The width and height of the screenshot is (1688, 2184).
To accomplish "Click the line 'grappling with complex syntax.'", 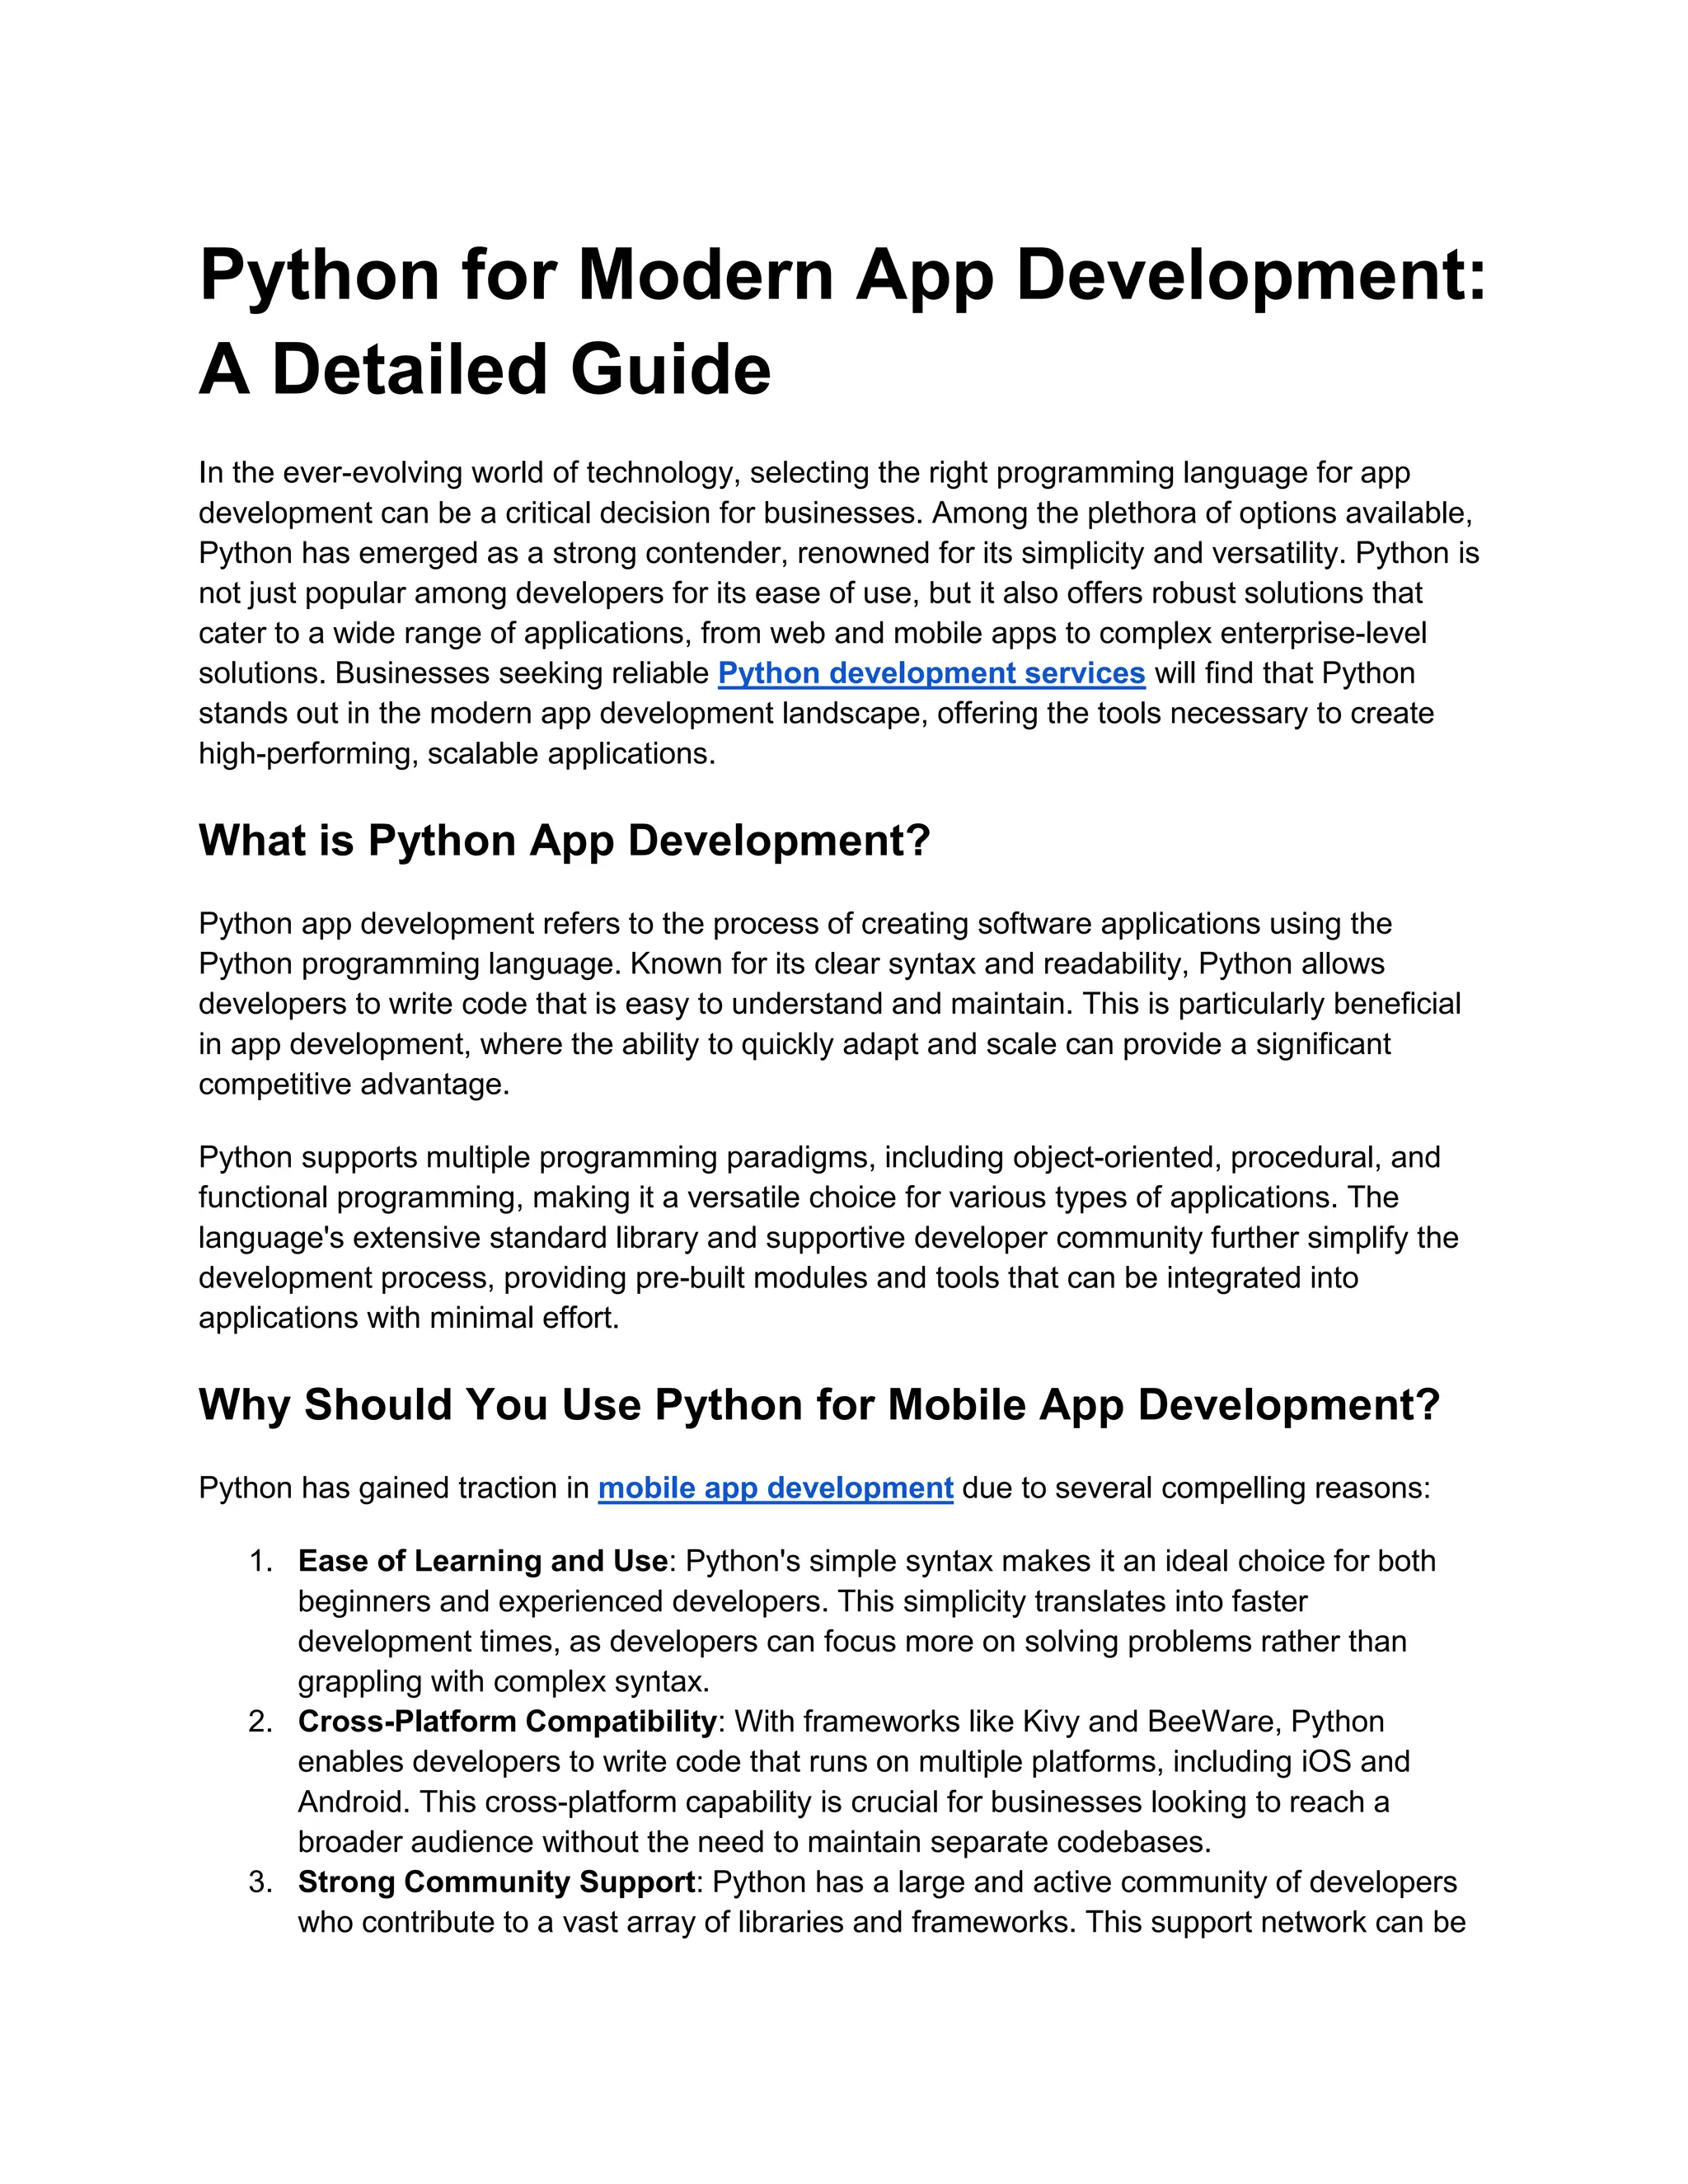I will (x=504, y=1681).
